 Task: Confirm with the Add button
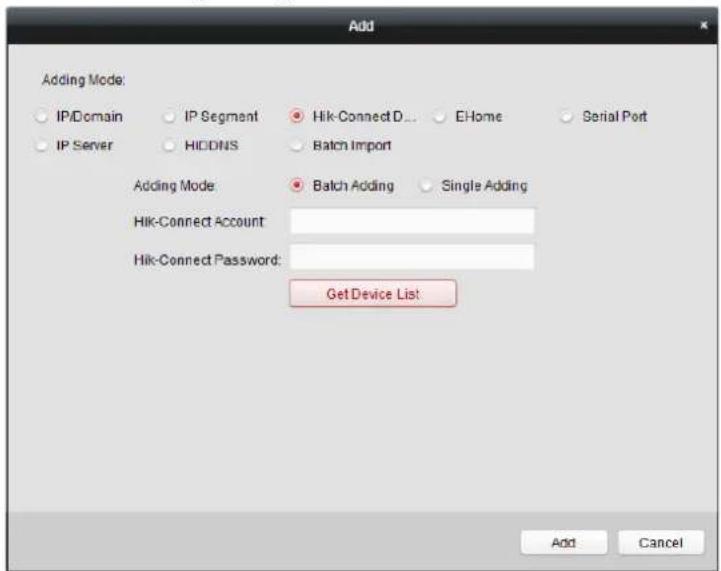(x=564, y=542)
